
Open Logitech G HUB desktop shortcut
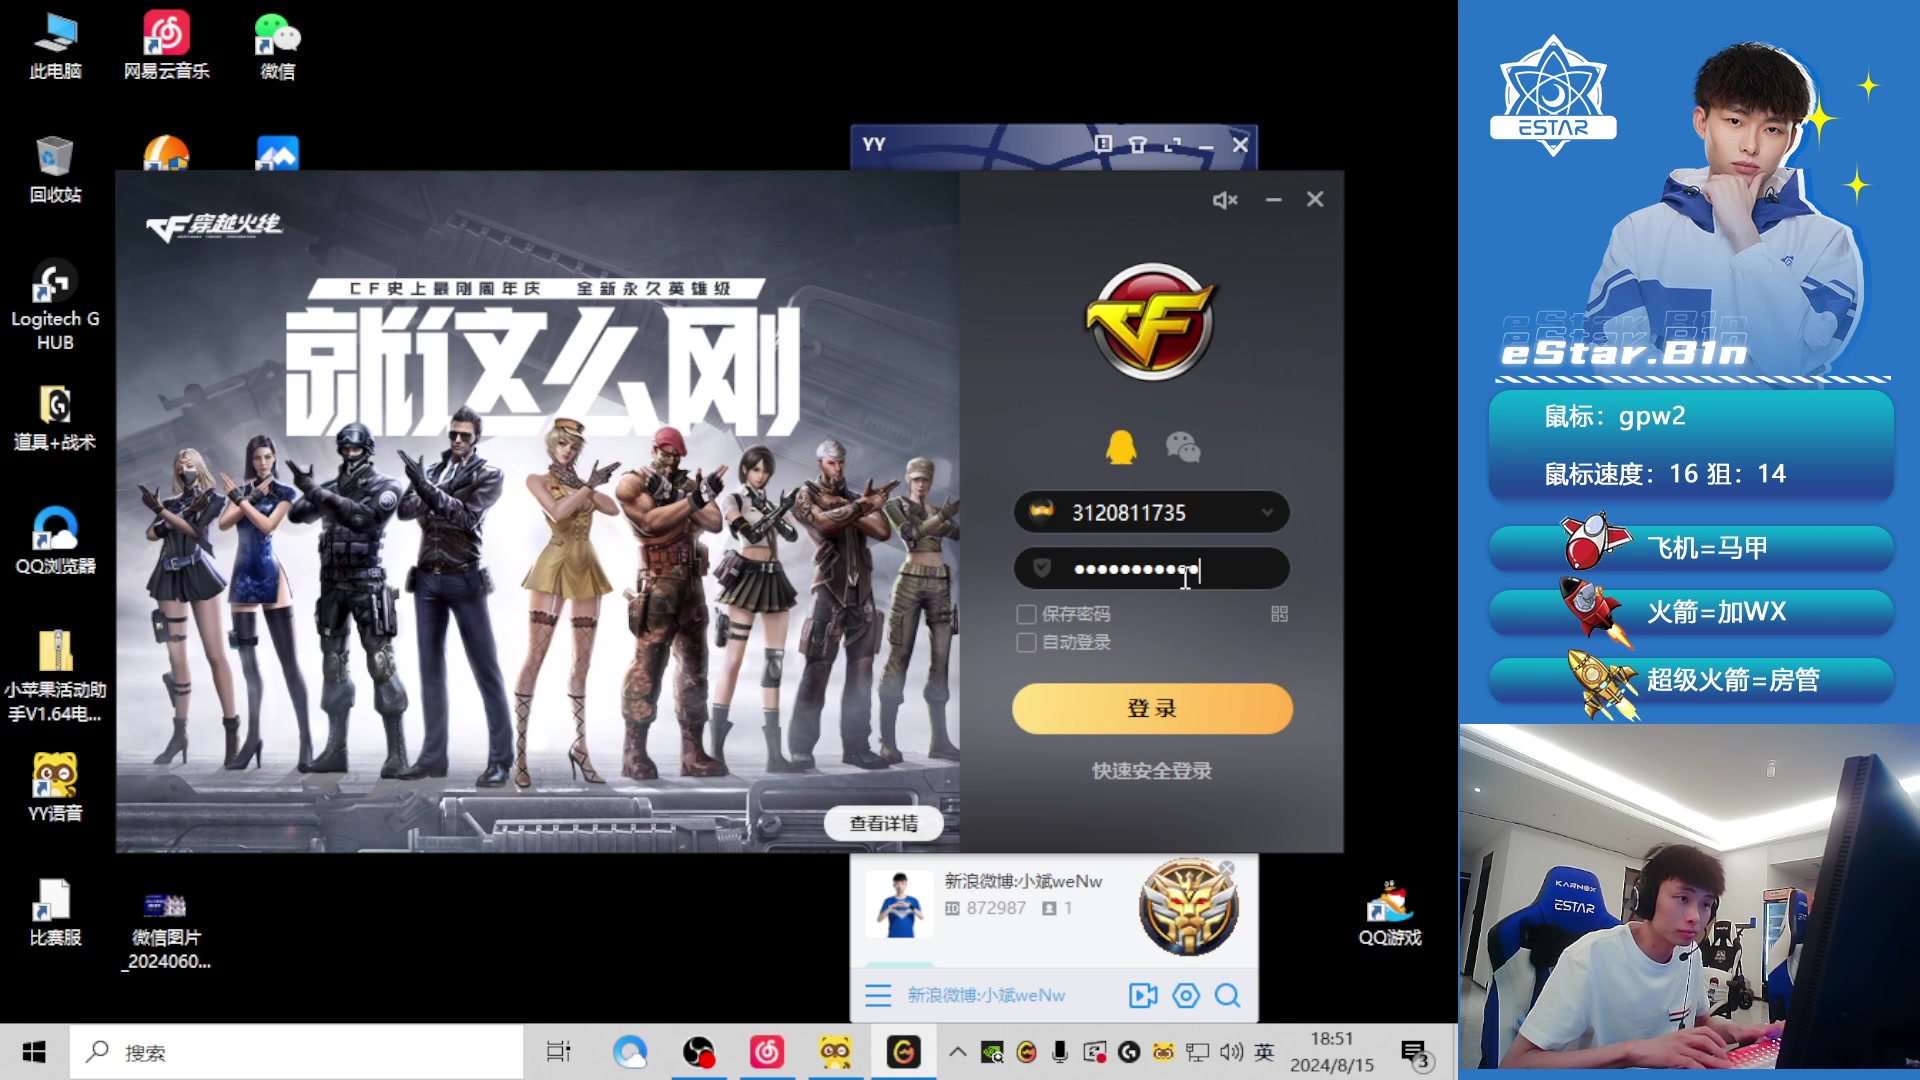click(55, 305)
